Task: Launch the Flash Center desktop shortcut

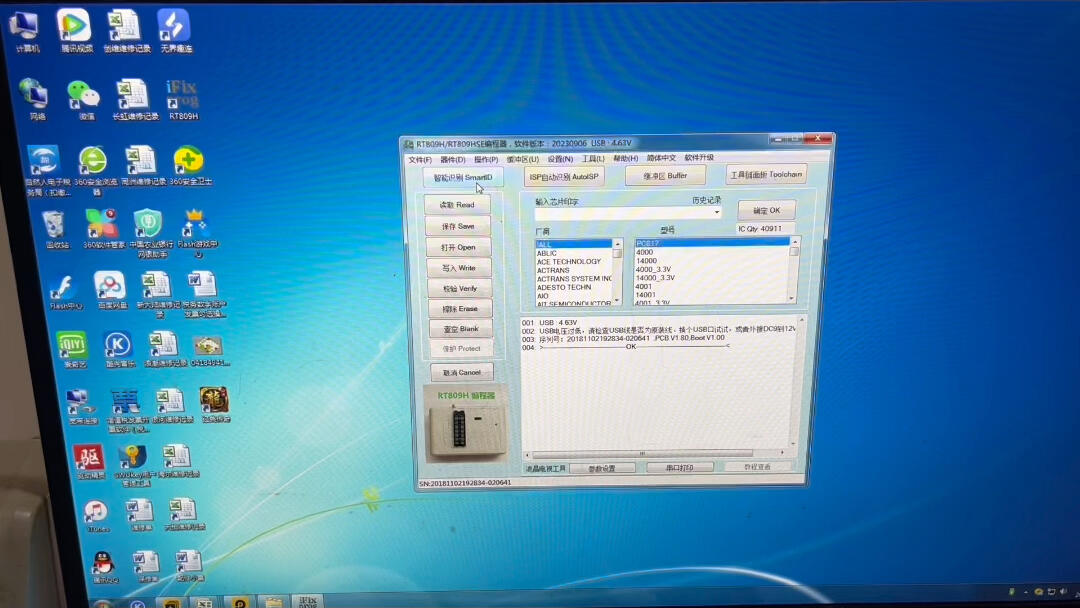Action: [65, 292]
